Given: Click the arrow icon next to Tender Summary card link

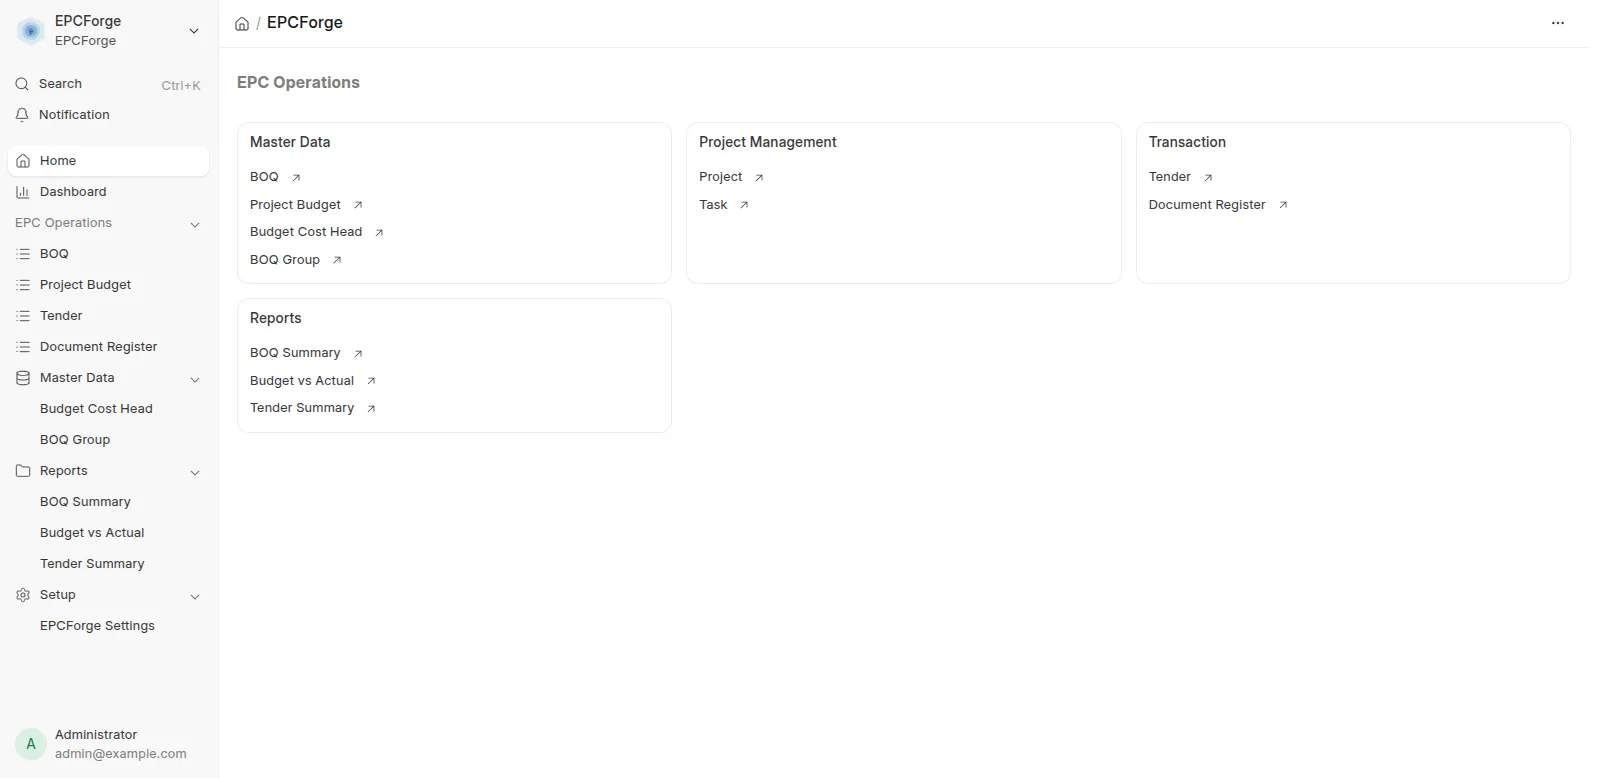Looking at the screenshot, I should tap(371, 409).
